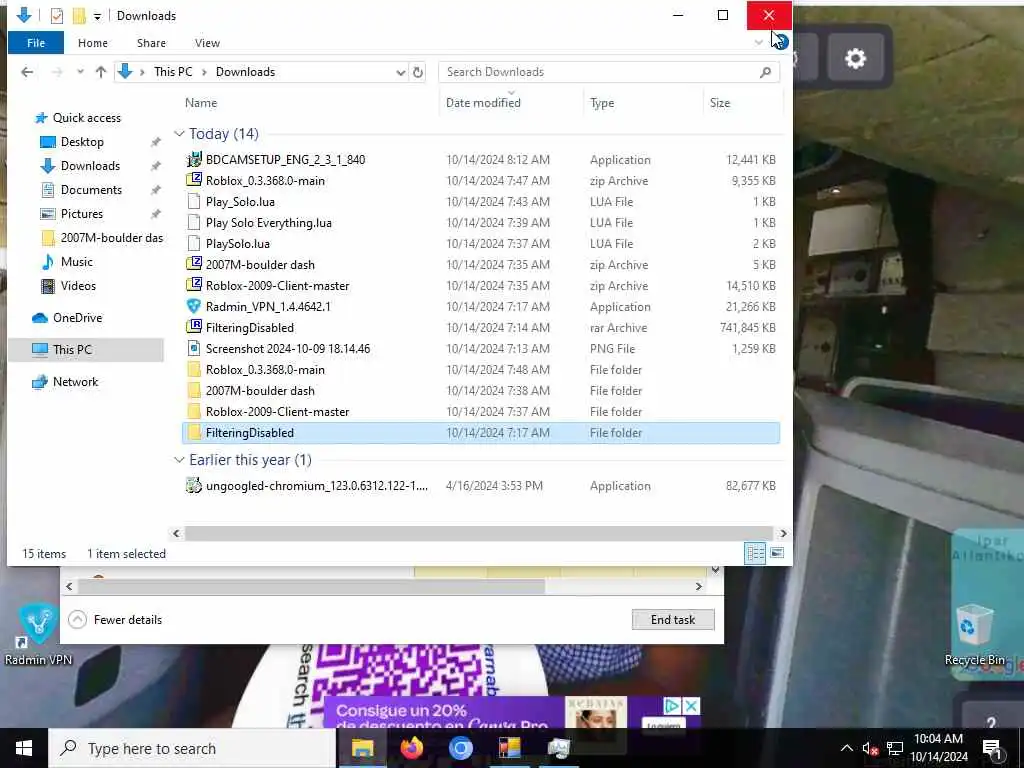
Task: Show hidden system tray icons
Action: tap(846, 748)
